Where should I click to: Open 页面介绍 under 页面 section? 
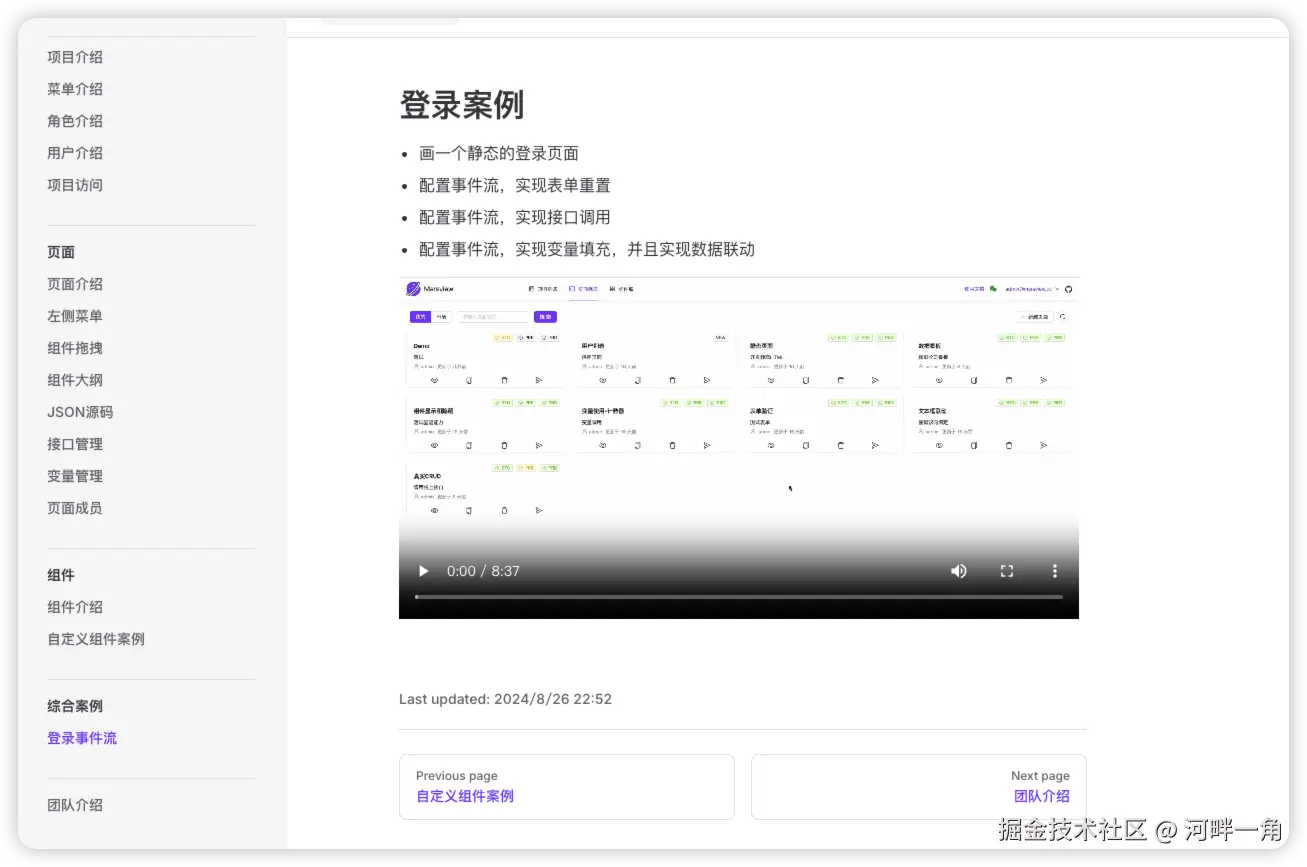(x=75, y=284)
